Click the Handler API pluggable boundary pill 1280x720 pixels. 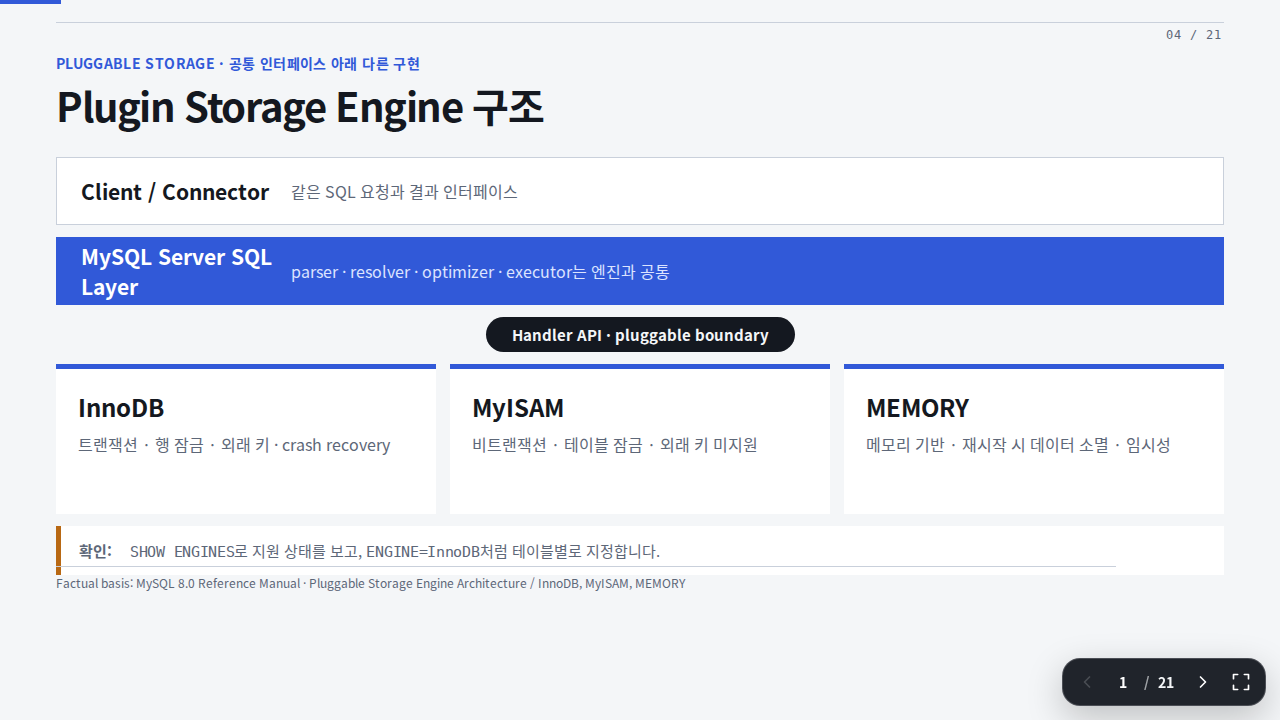click(640, 335)
